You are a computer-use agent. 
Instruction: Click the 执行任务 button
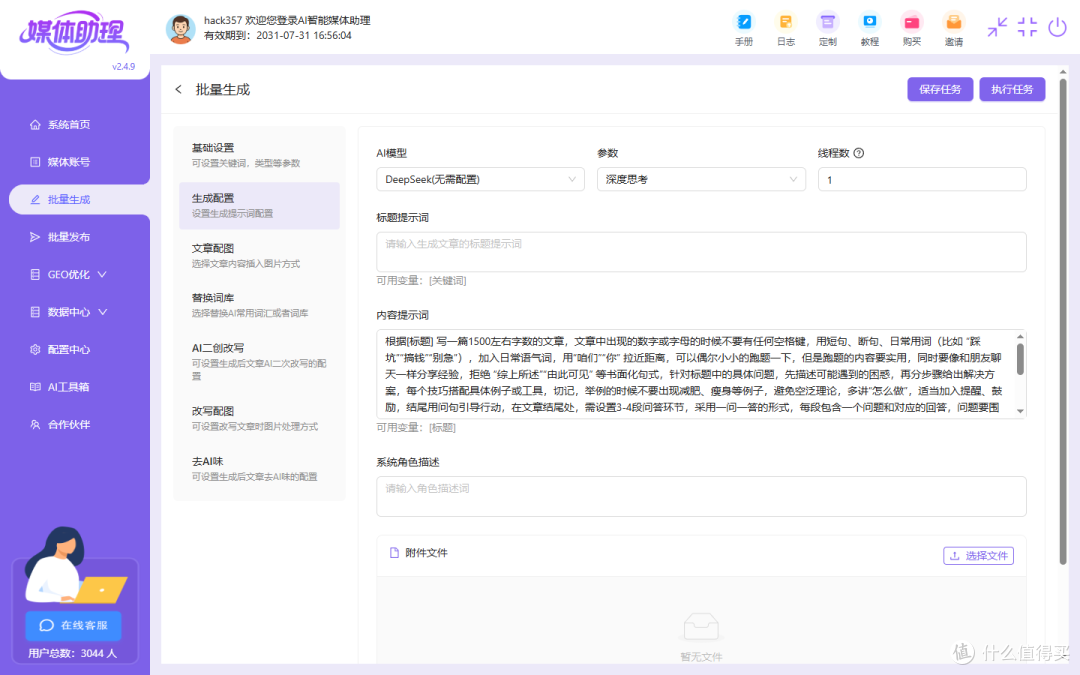click(x=1012, y=90)
